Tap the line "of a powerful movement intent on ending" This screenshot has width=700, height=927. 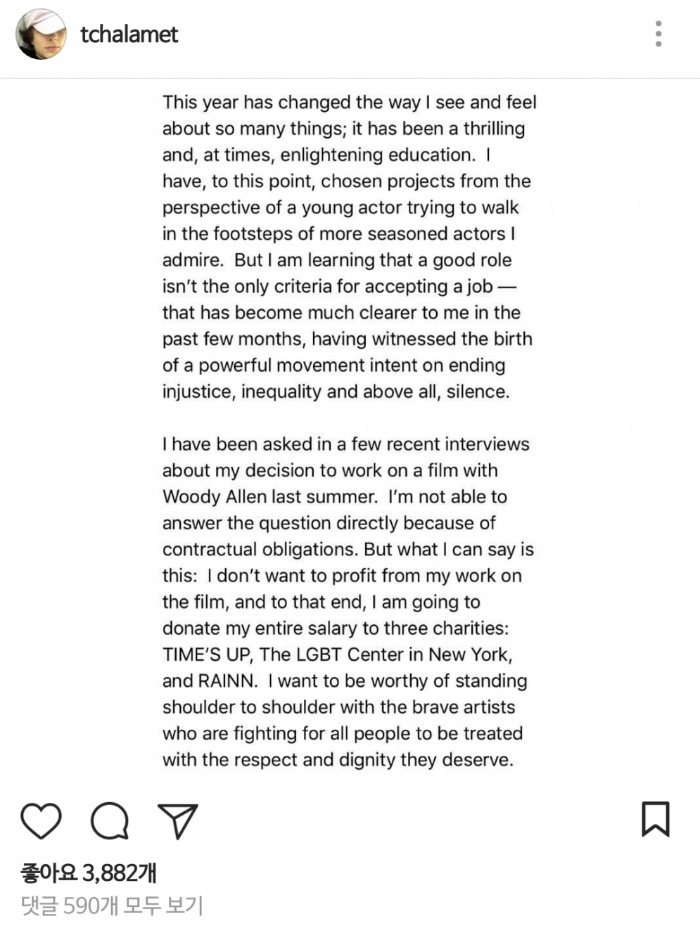click(334, 365)
